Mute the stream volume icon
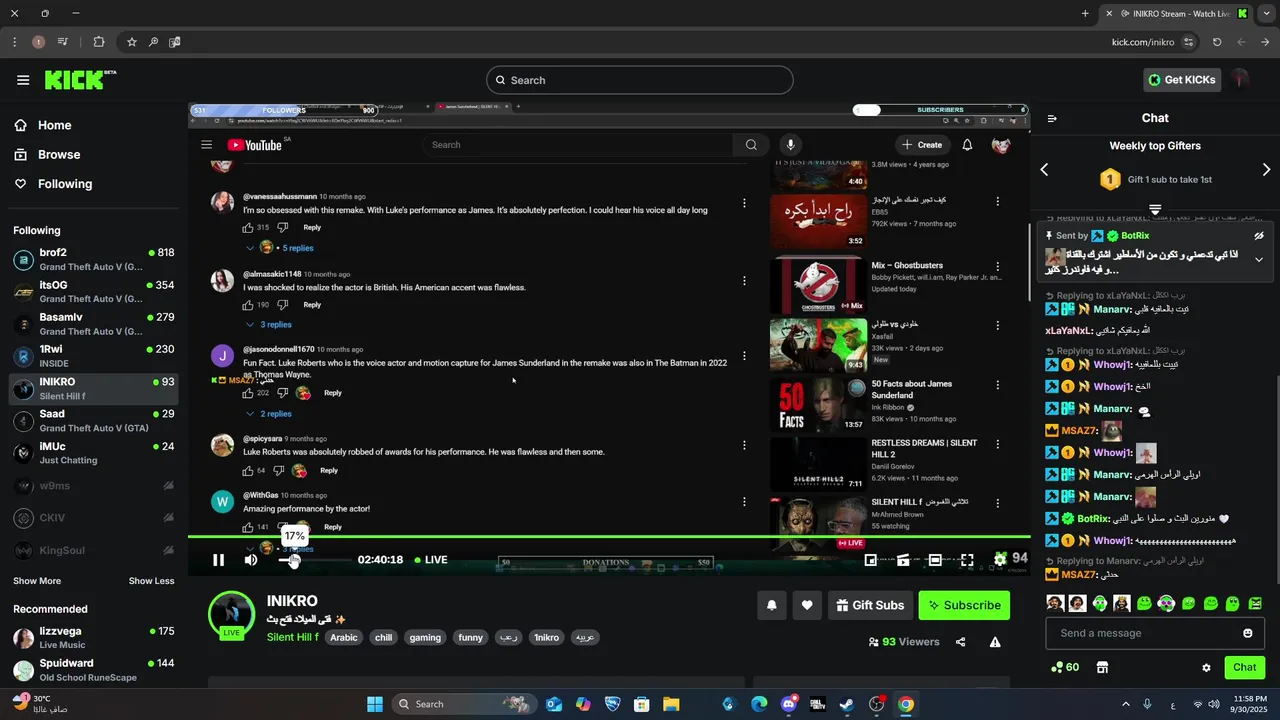Viewport: 1280px width, 720px height. 251,560
